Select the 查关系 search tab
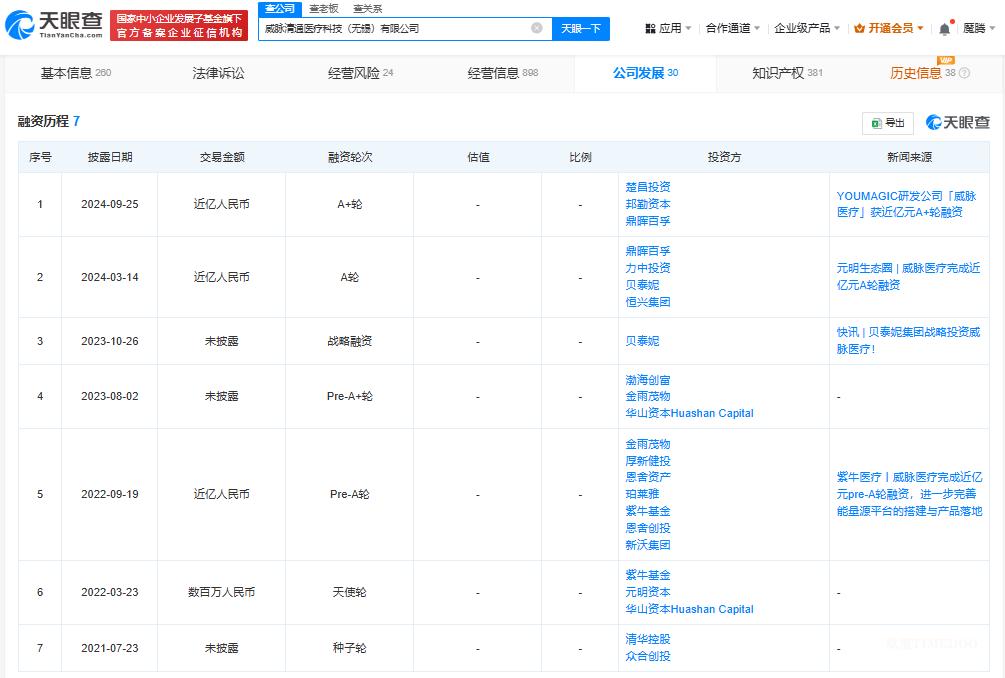This screenshot has height=678, width=1005. (368, 9)
